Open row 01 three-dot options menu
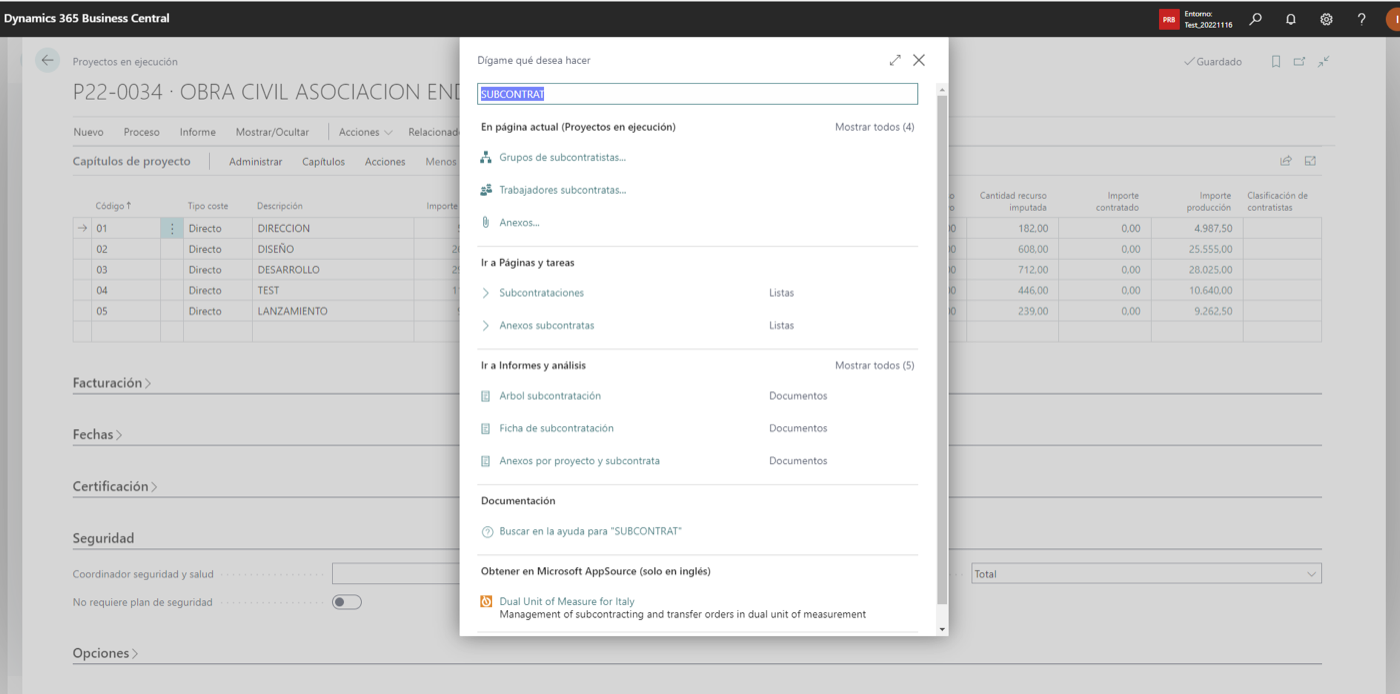Viewport: 1400px width, 694px height. [x=172, y=228]
